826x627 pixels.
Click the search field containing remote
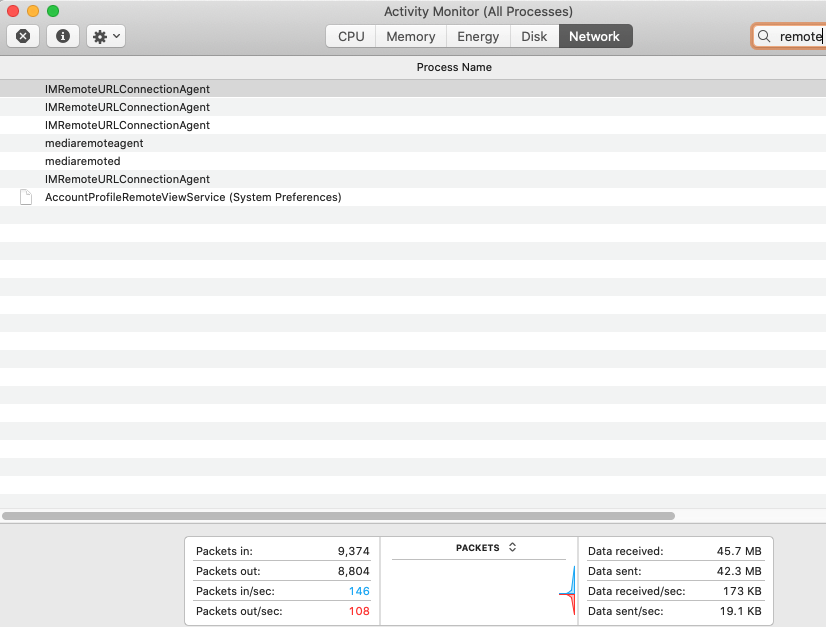[x=790, y=36]
